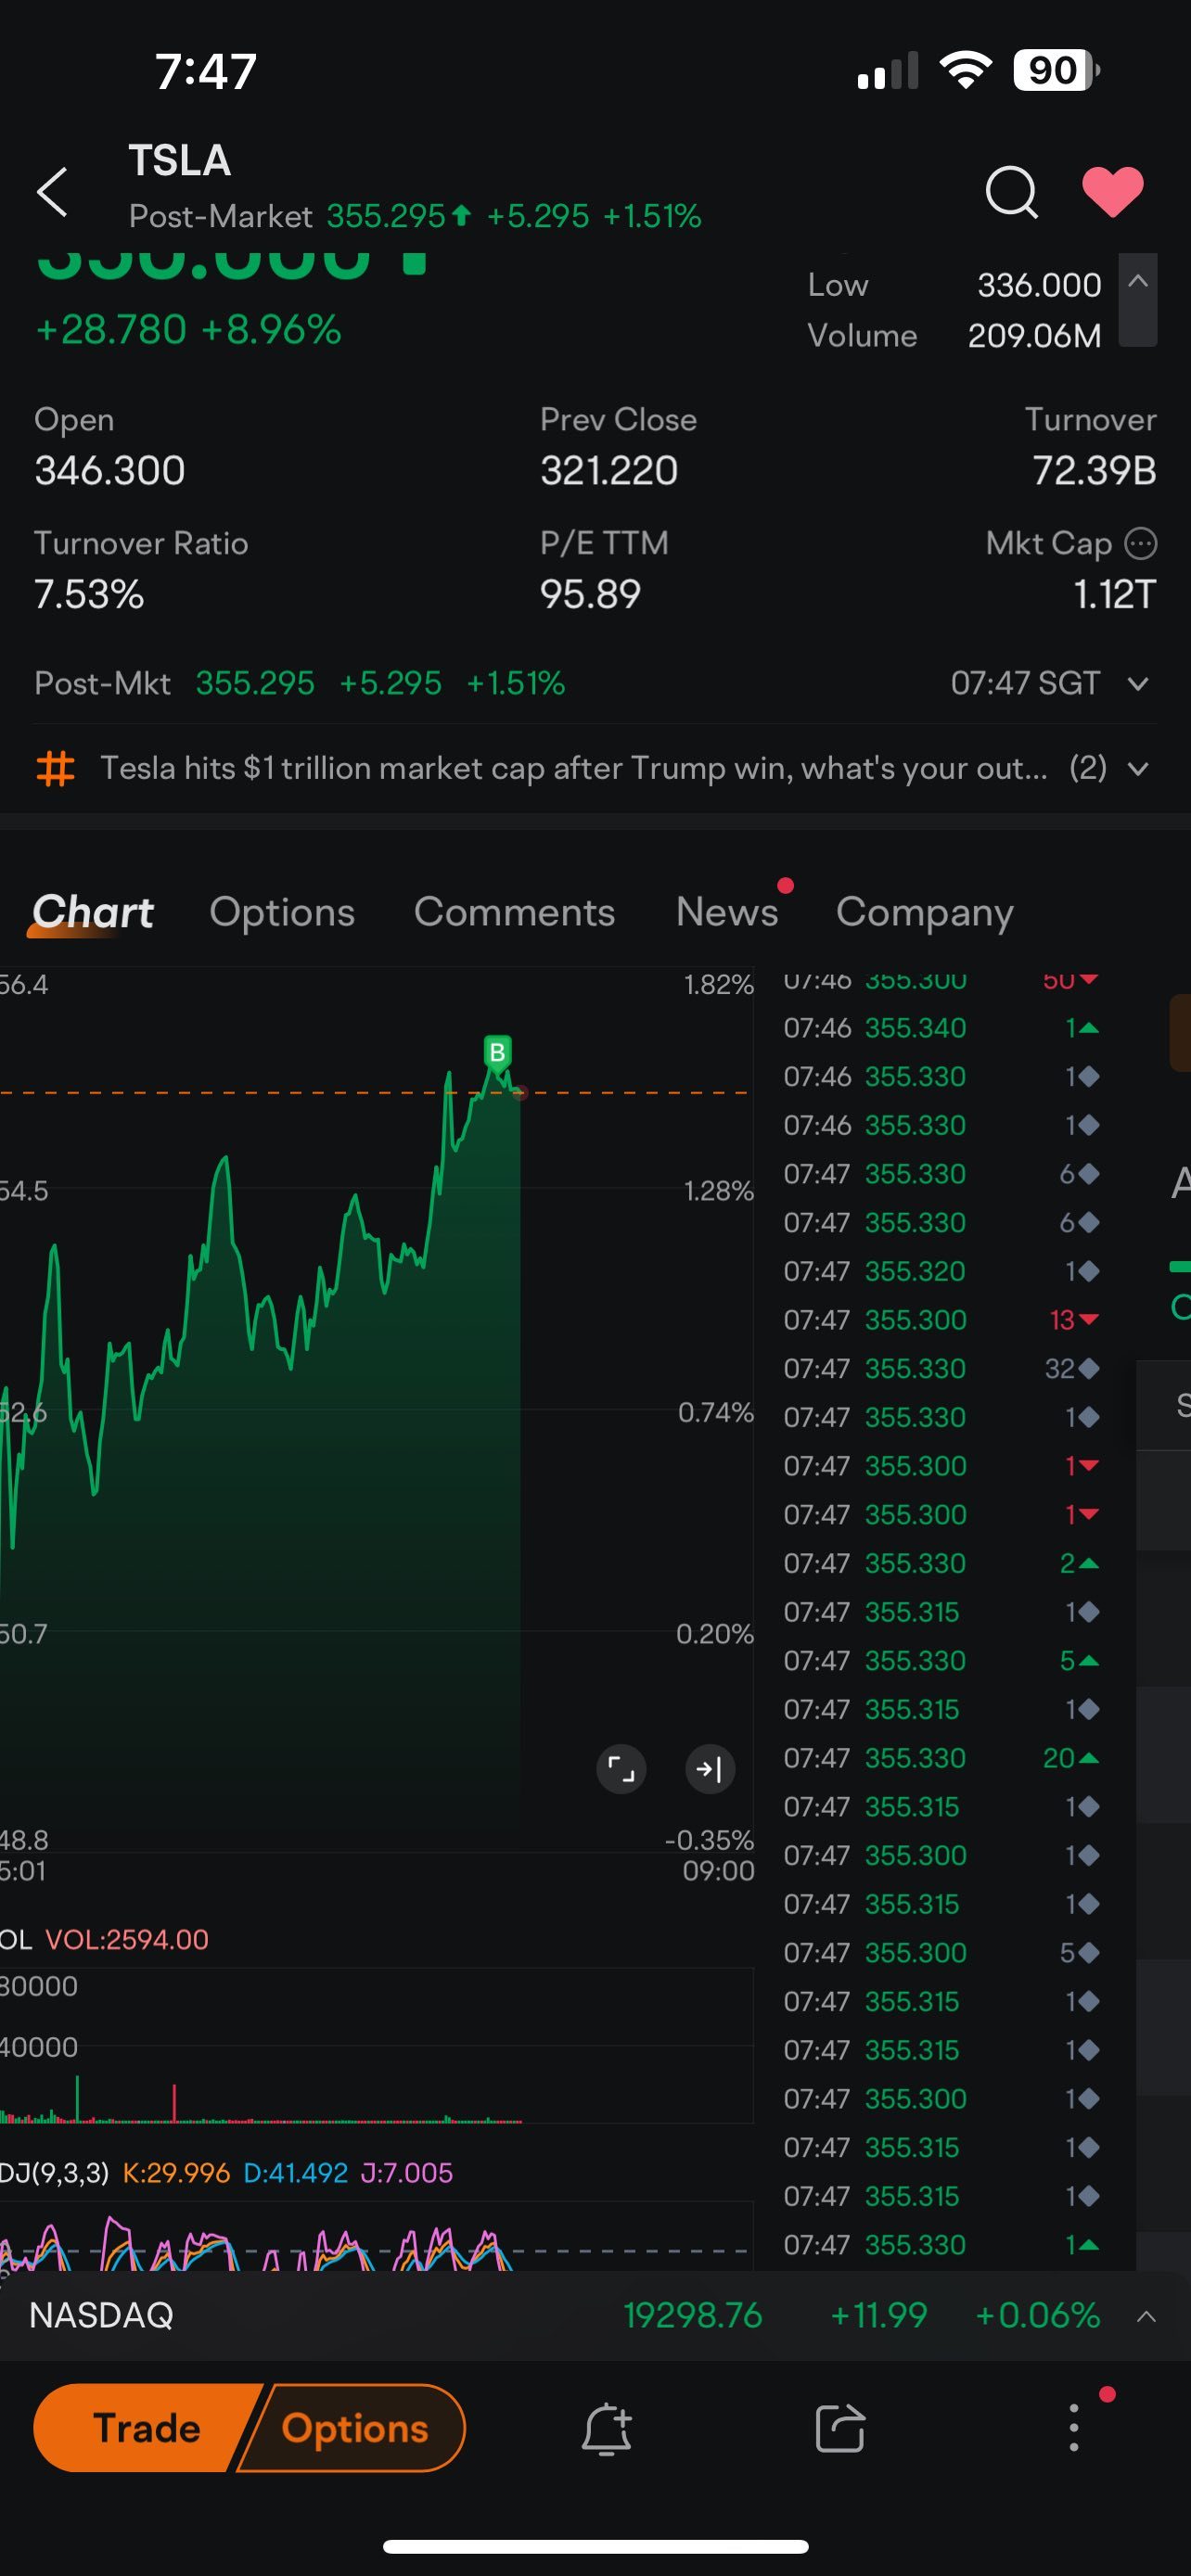Image resolution: width=1191 pixels, height=2576 pixels.
Task: Select the trade row with volume 32
Action: point(942,1368)
